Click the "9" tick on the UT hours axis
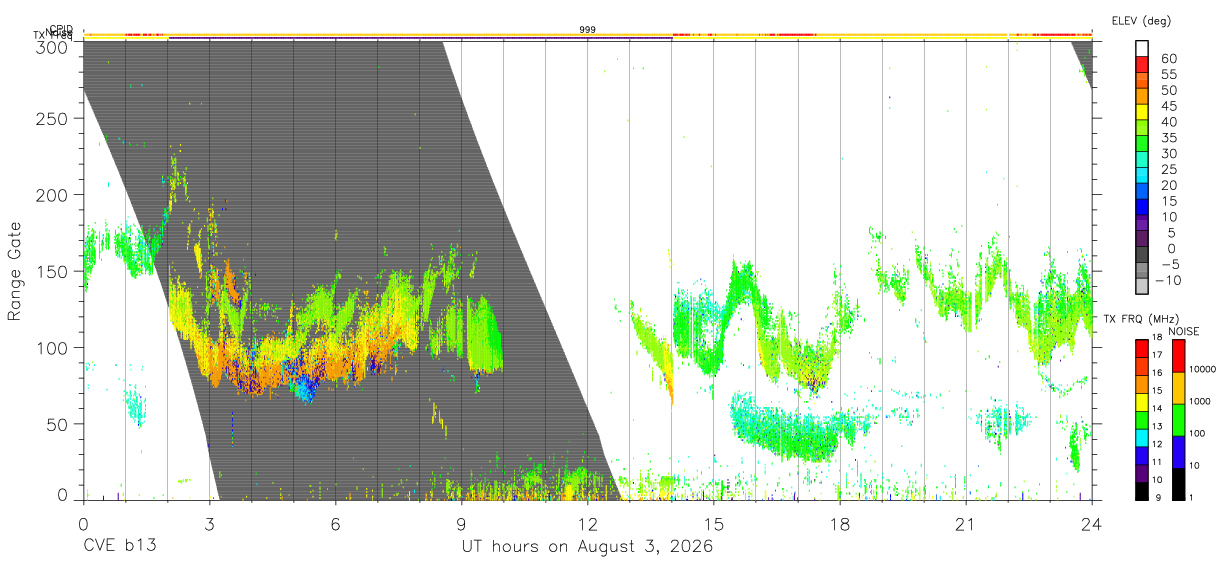Screen dimensions: 1228x567 tap(461, 524)
